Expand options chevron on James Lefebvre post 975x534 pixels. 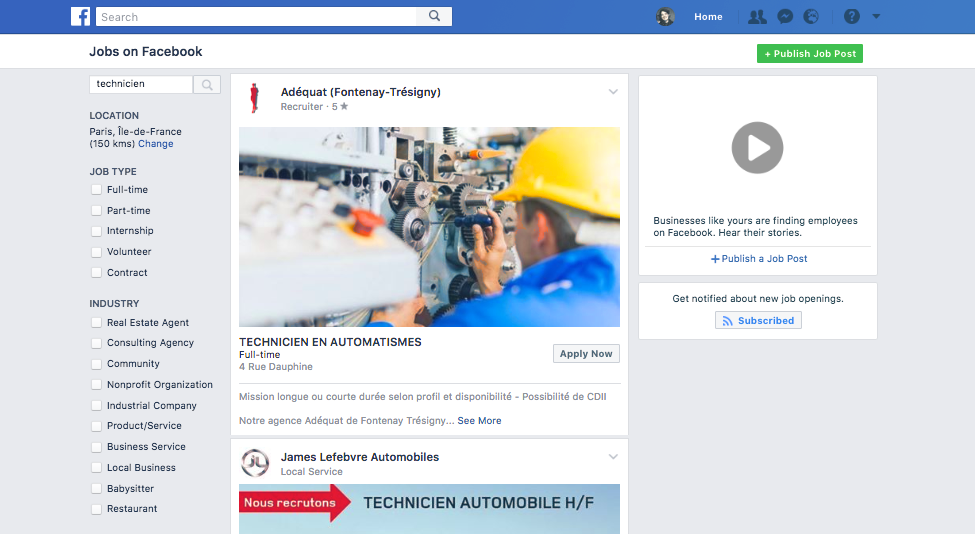(x=613, y=456)
